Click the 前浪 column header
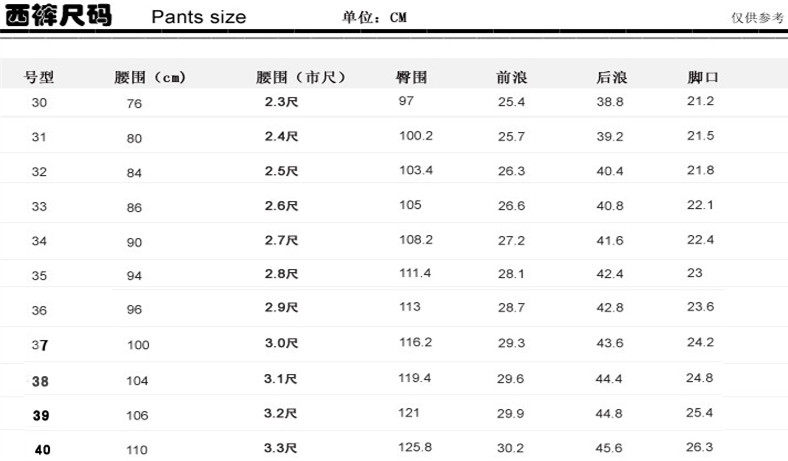The image size is (788, 461). [x=512, y=77]
